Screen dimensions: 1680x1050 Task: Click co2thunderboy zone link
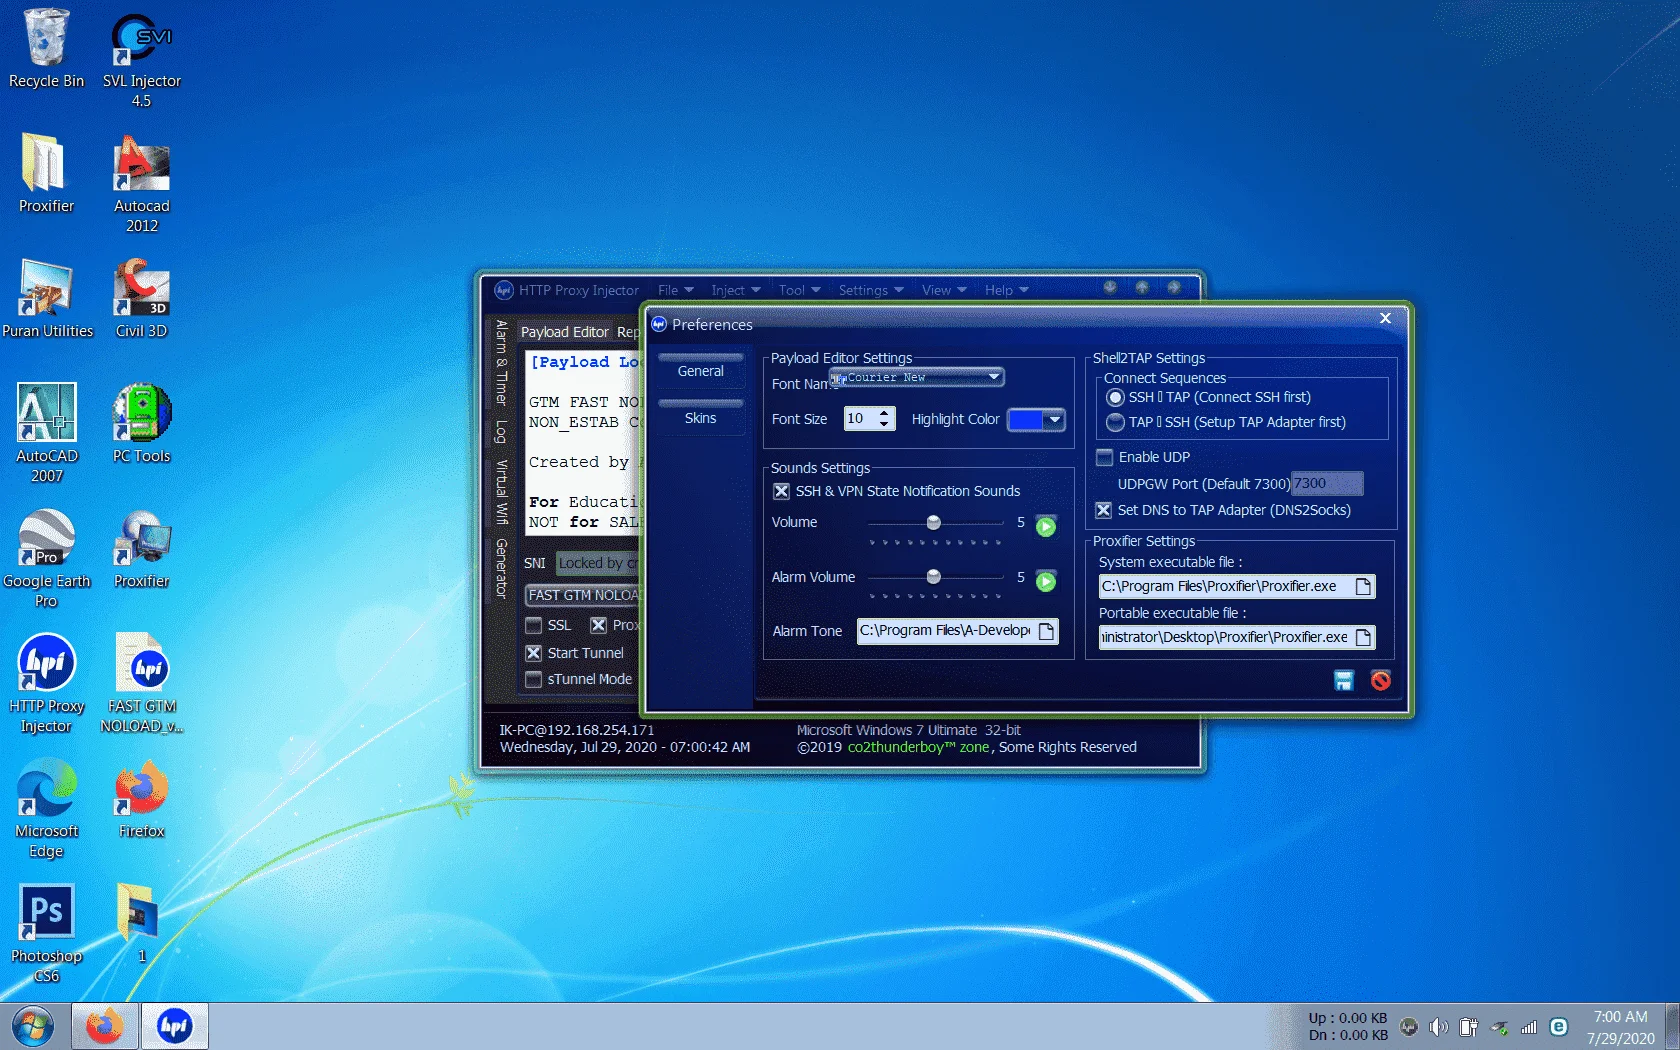[x=918, y=747]
